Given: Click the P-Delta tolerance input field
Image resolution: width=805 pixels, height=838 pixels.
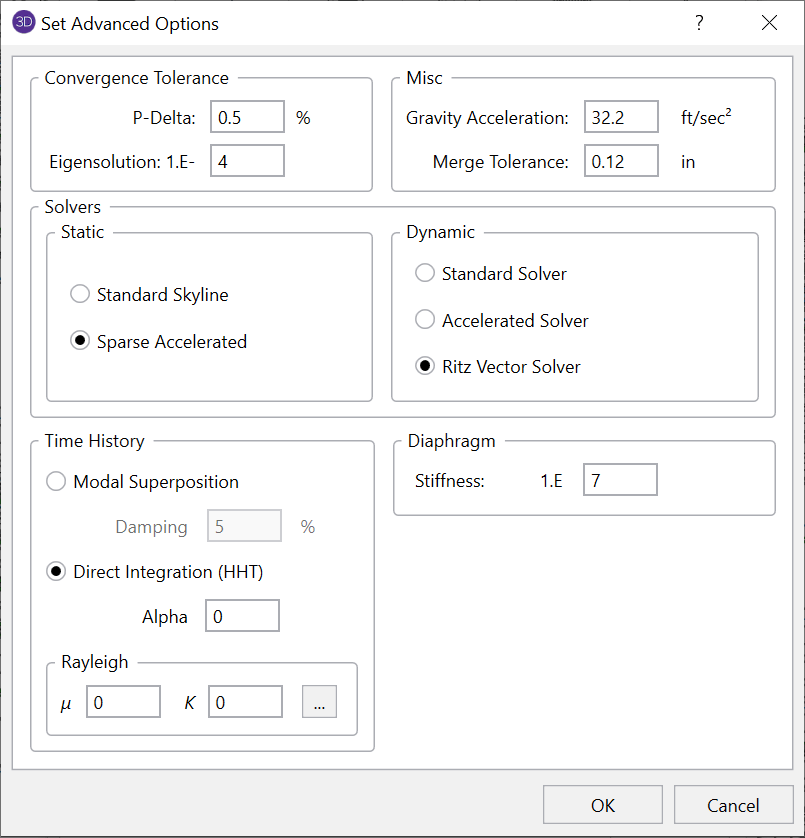Looking at the screenshot, I should coord(247,117).
